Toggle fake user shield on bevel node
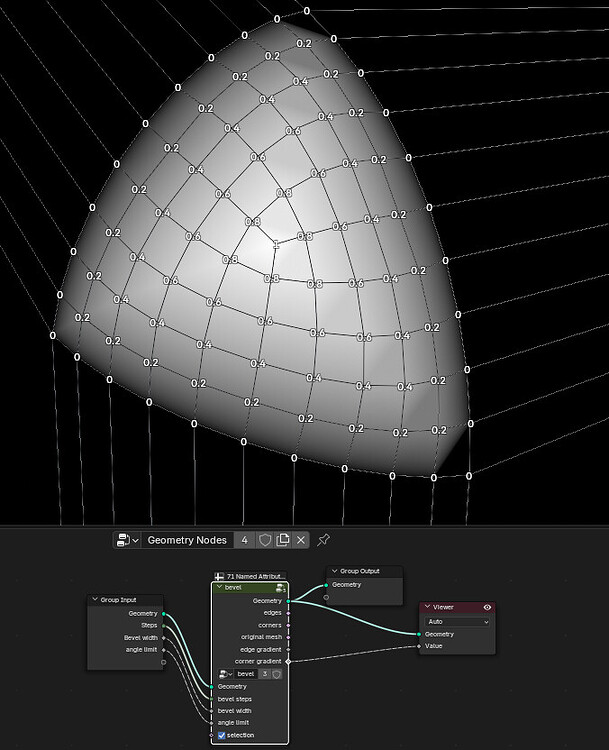This screenshot has width=609, height=750. coord(277,674)
